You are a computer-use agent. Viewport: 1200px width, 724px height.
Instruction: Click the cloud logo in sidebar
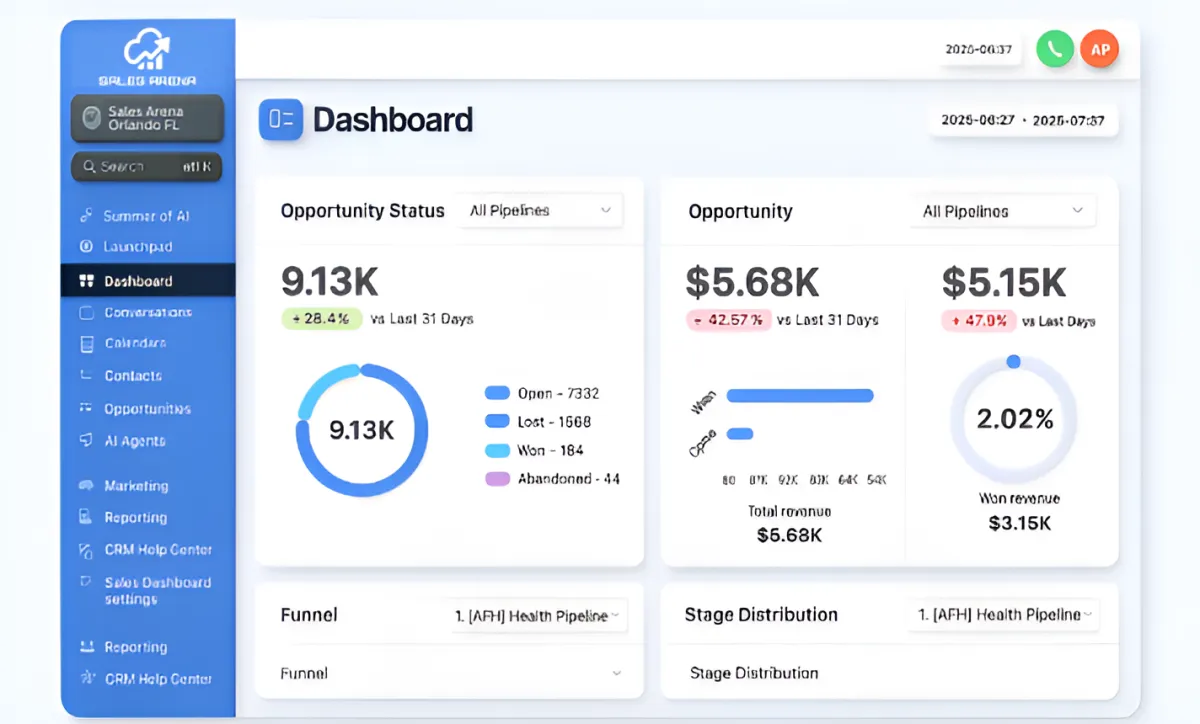(x=147, y=51)
